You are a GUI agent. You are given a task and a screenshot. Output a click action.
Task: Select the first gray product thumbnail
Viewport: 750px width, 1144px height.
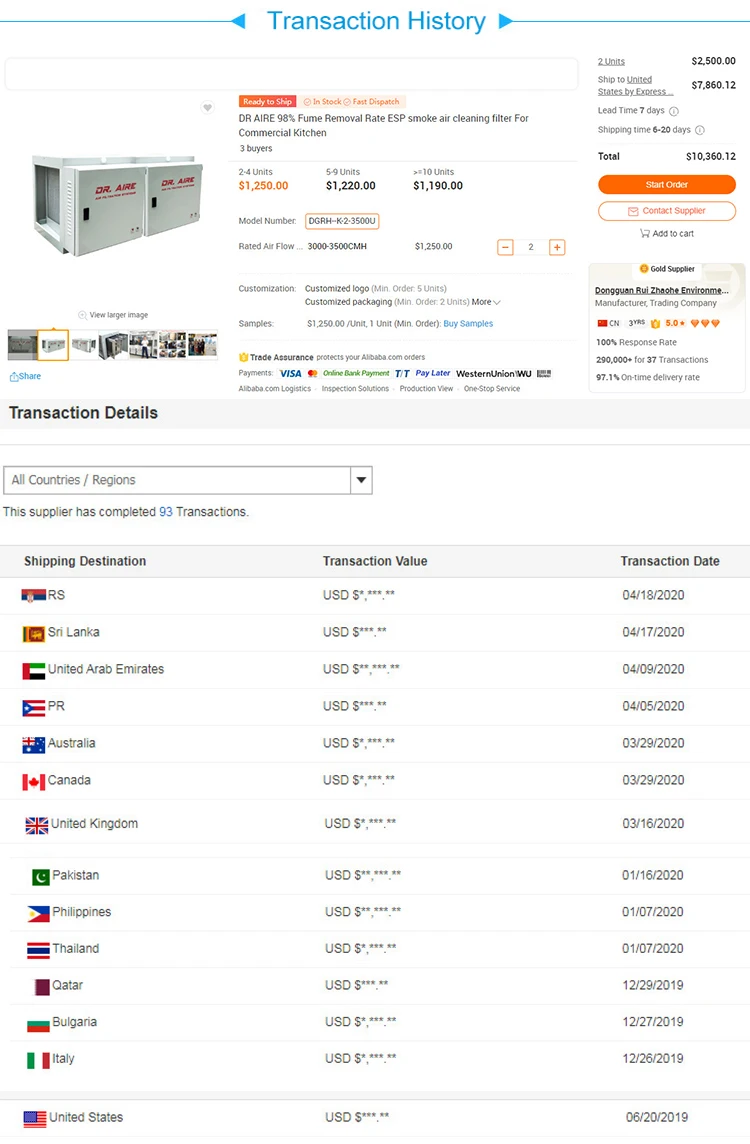[23, 344]
